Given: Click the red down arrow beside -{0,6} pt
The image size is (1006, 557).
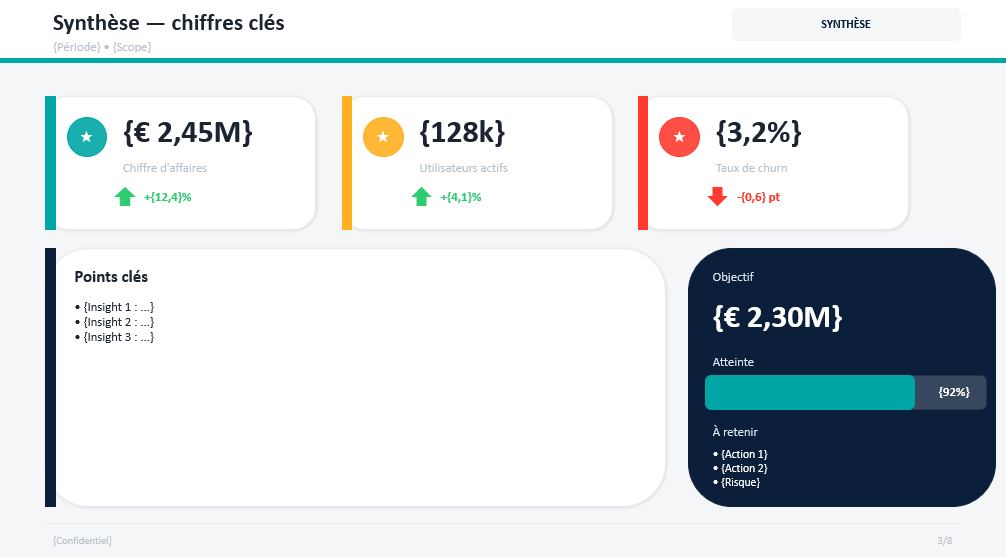Looking at the screenshot, I should coord(718,197).
